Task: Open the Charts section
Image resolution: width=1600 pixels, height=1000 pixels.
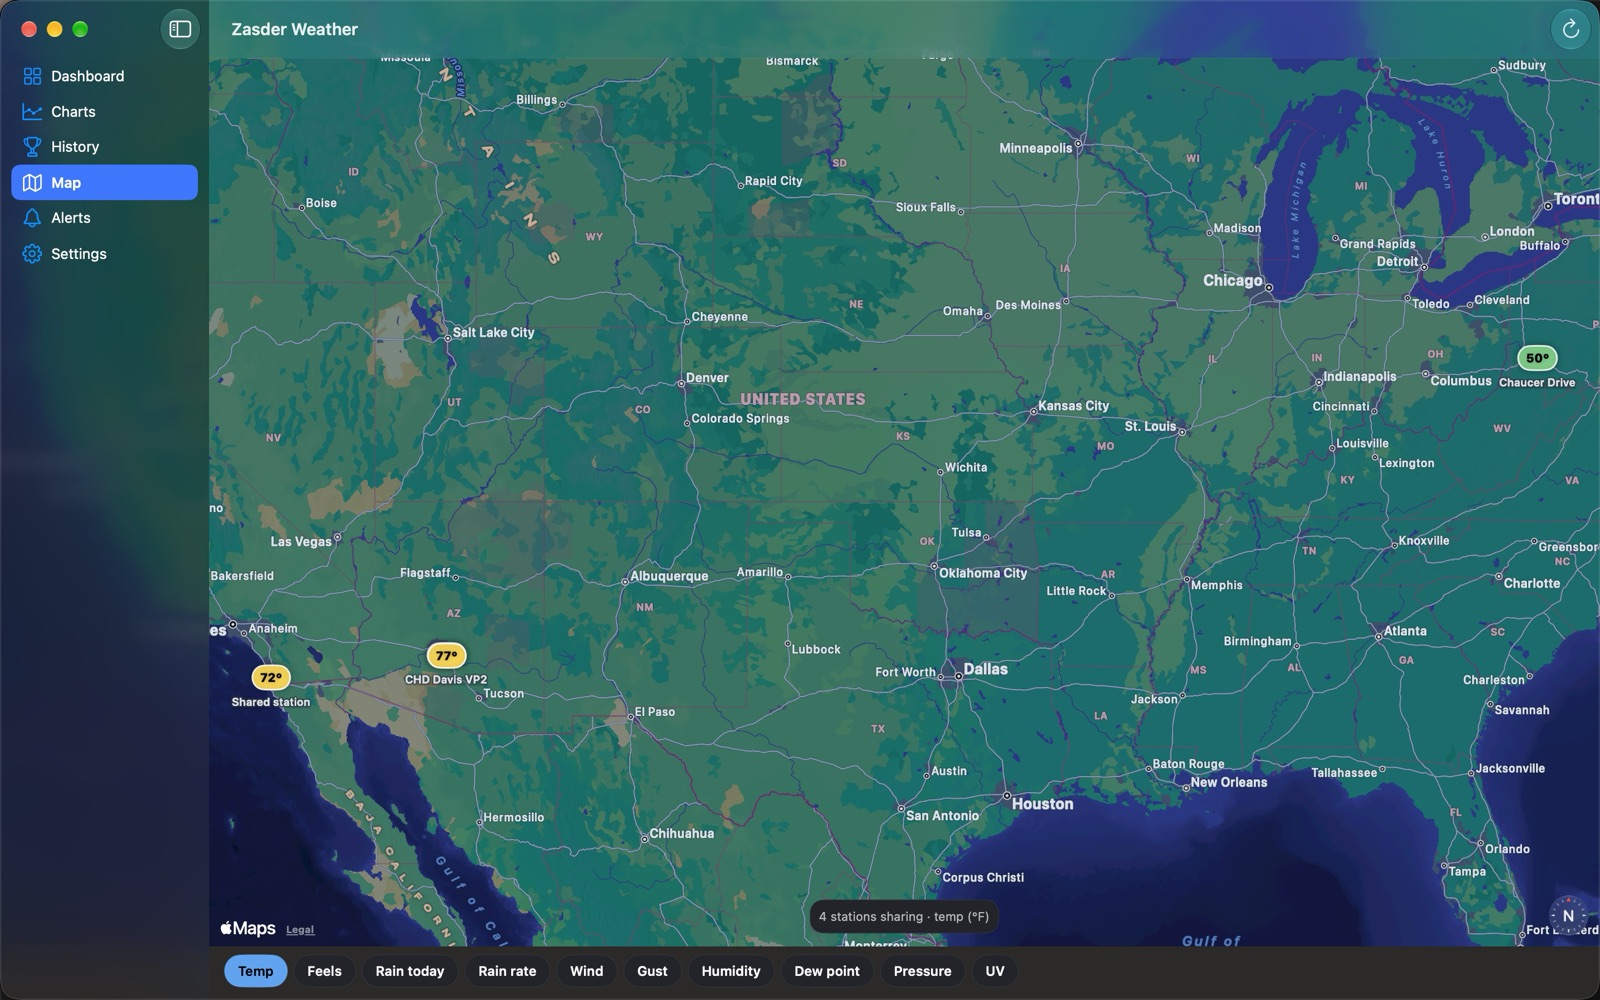Action: pyautogui.click(x=104, y=112)
